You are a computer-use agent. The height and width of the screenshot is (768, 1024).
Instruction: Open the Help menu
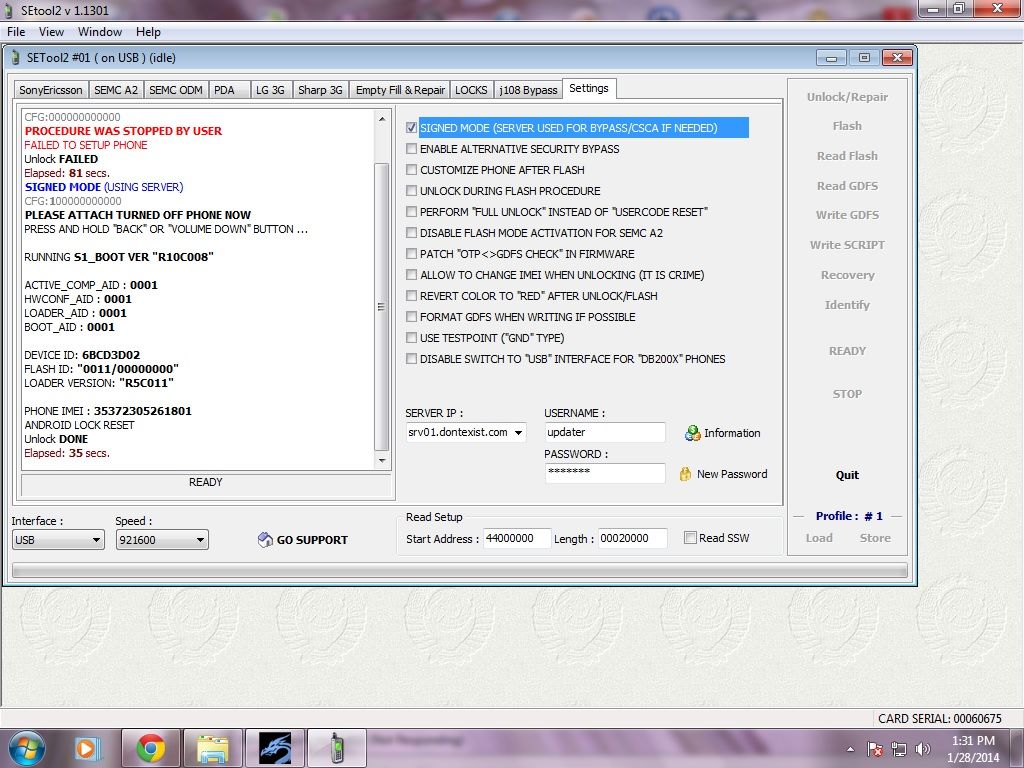(148, 32)
